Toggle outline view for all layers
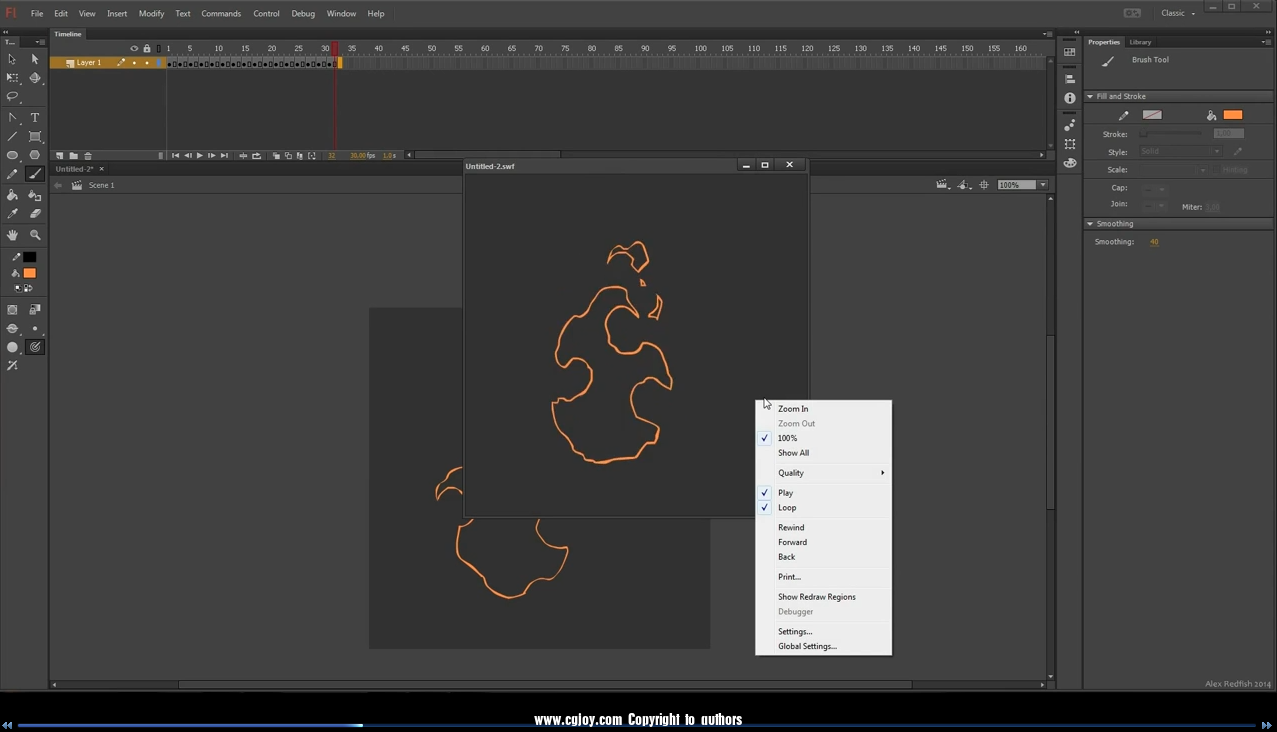 [158, 48]
